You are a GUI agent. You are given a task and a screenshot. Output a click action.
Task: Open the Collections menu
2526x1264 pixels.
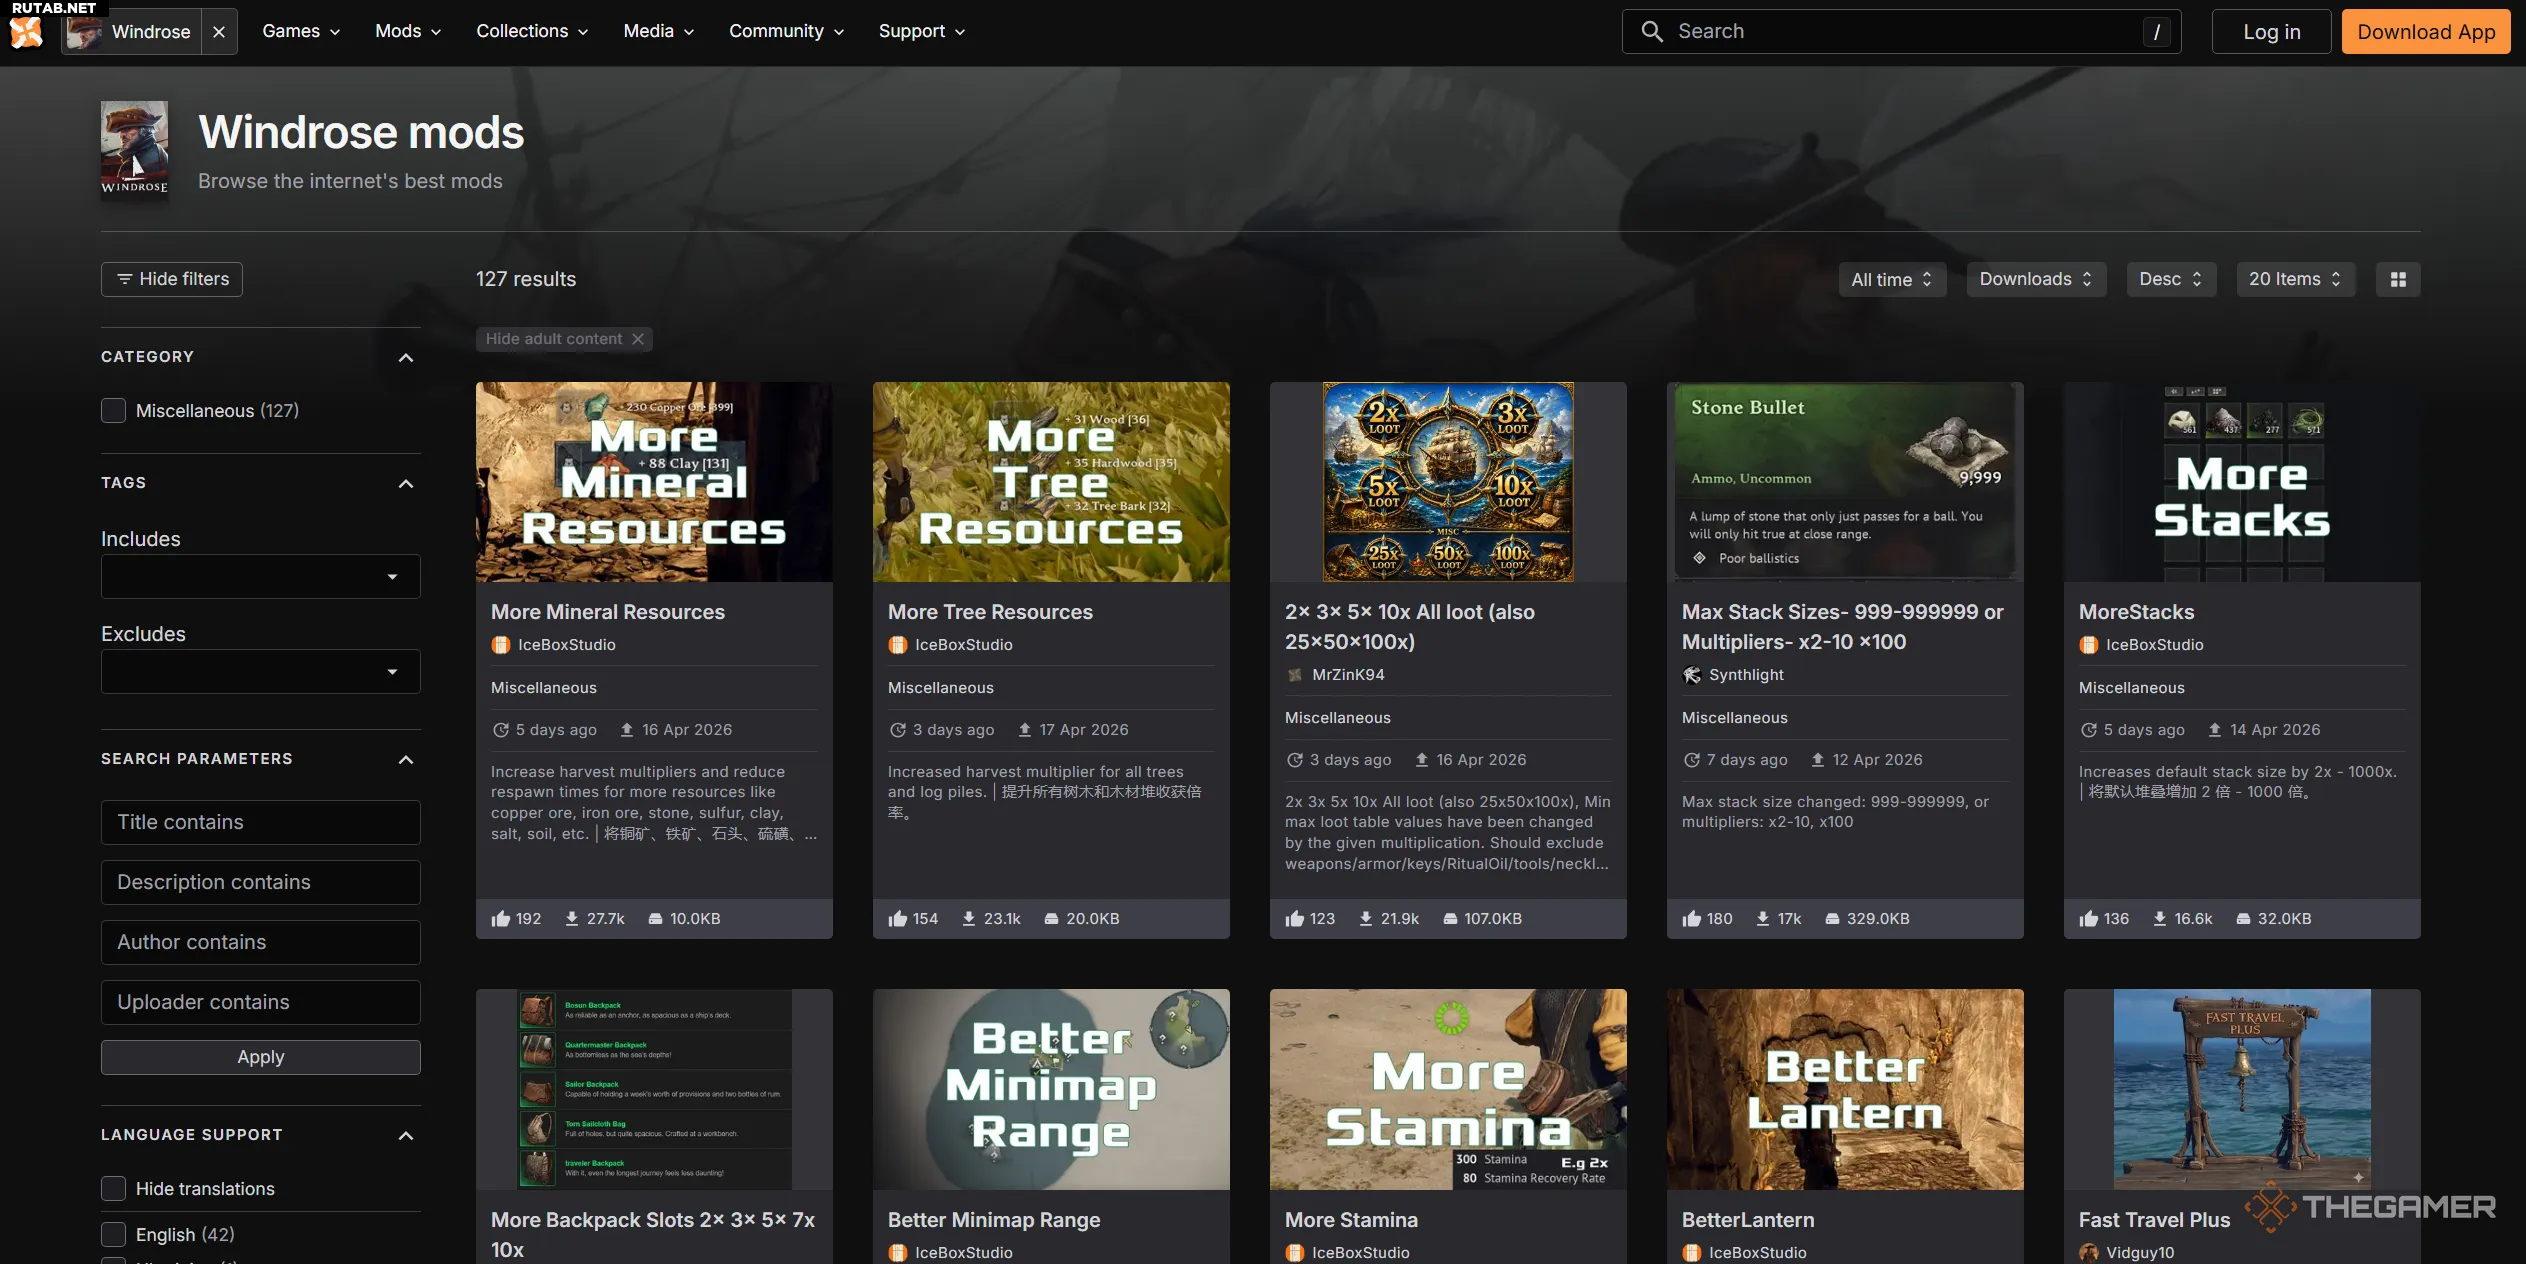point(531,32)
